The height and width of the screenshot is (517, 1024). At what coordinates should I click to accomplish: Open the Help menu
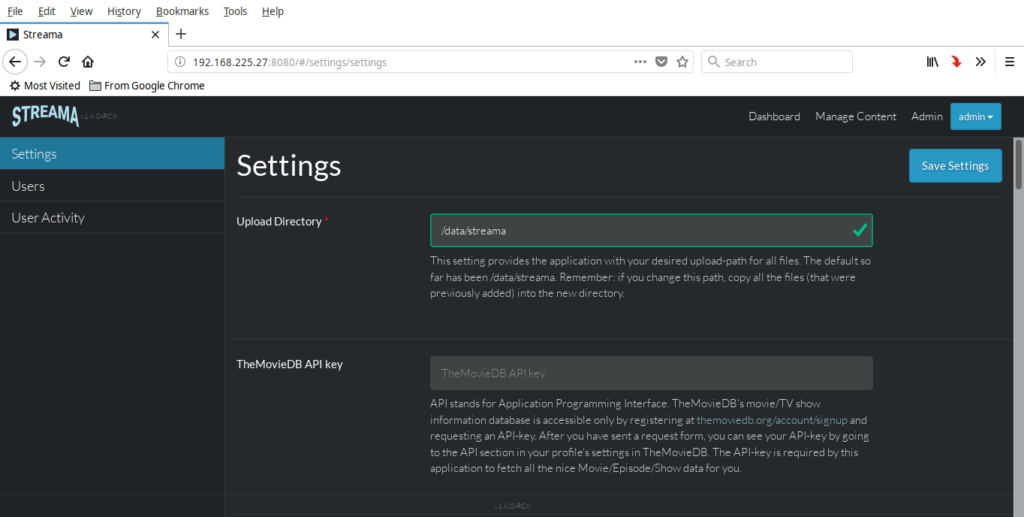[x=272, y=11]
